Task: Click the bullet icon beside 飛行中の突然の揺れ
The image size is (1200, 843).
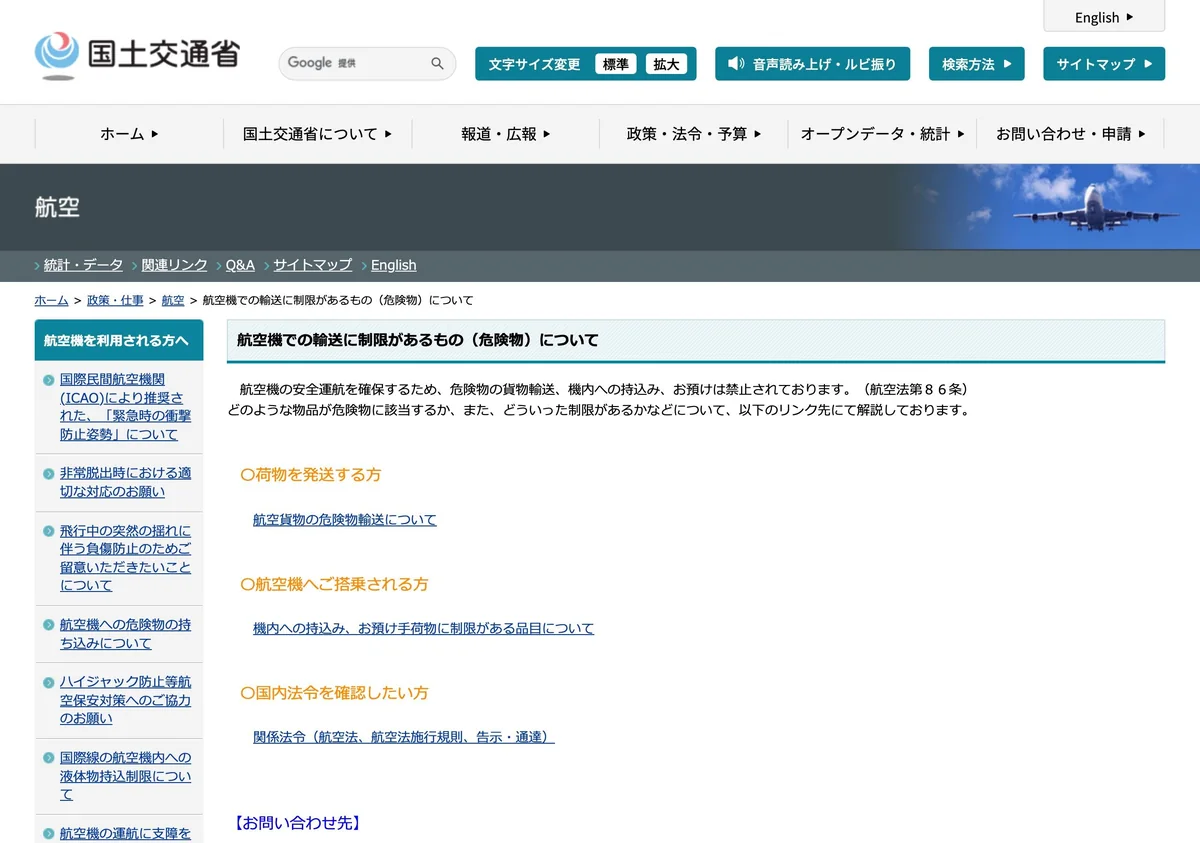Action: coord(49,531)
